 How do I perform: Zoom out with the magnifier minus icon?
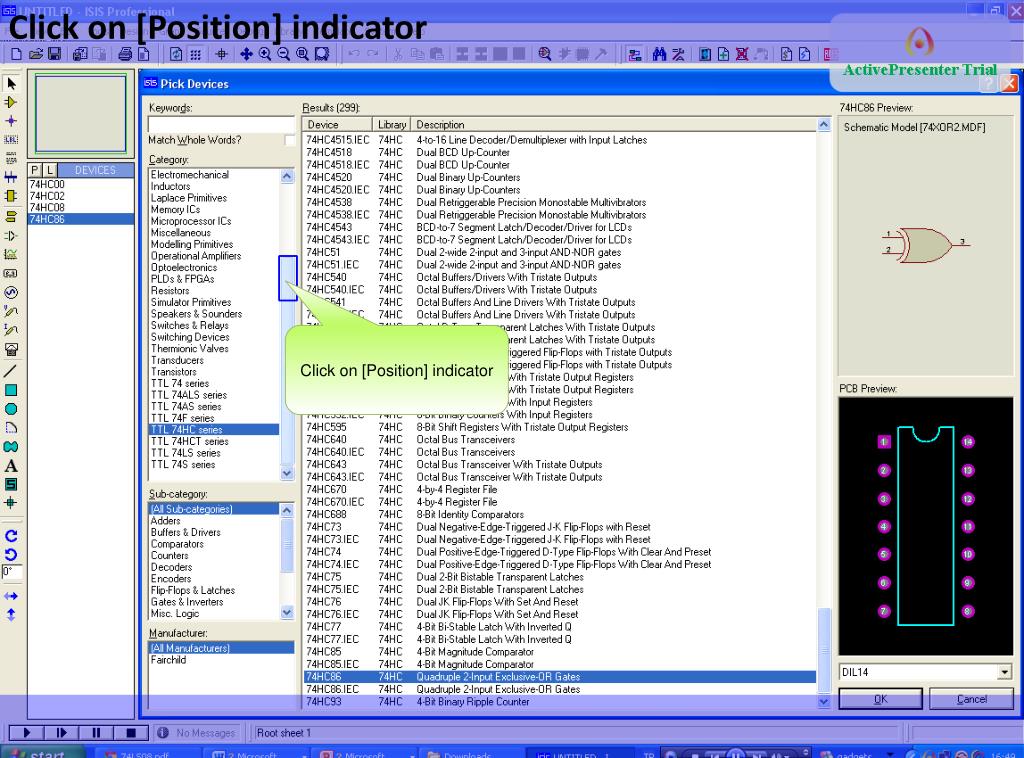pos(283,54)
